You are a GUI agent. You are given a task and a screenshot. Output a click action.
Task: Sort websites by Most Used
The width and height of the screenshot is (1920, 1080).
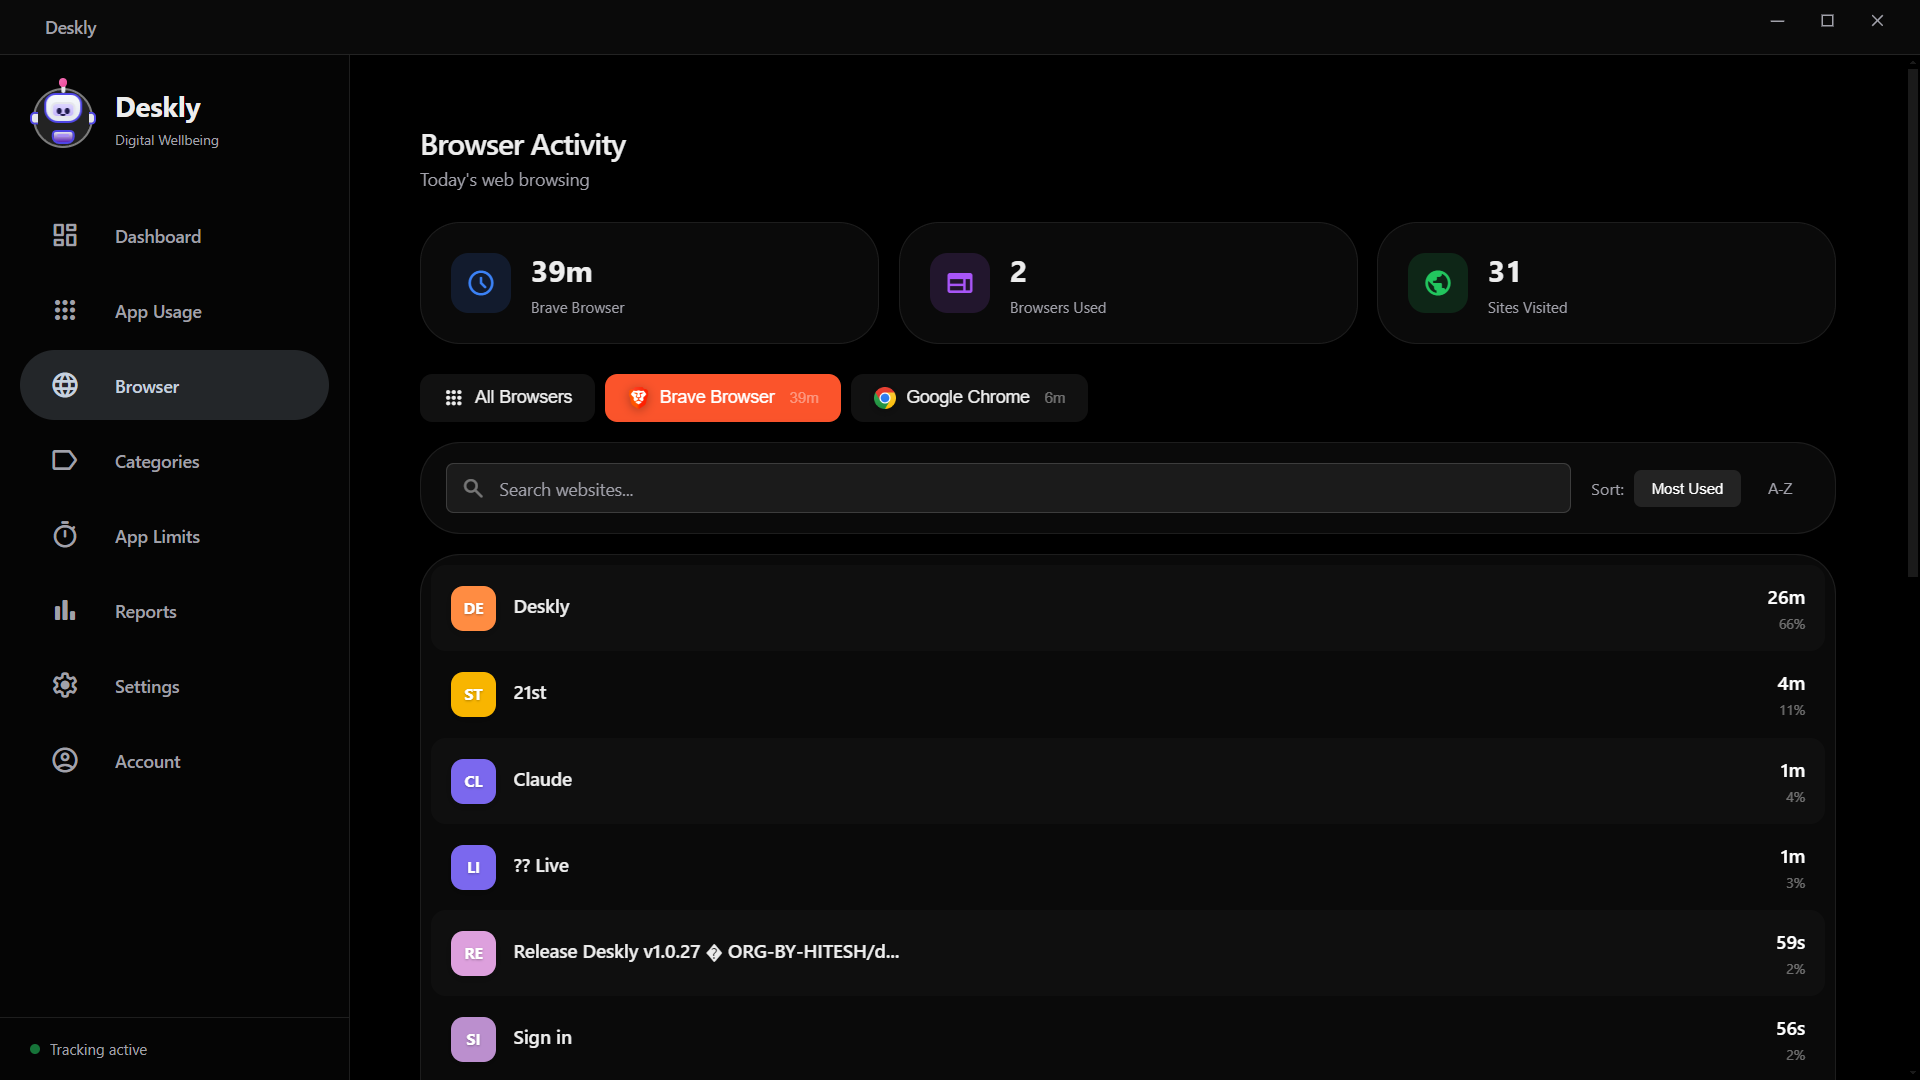point(1686,489)
